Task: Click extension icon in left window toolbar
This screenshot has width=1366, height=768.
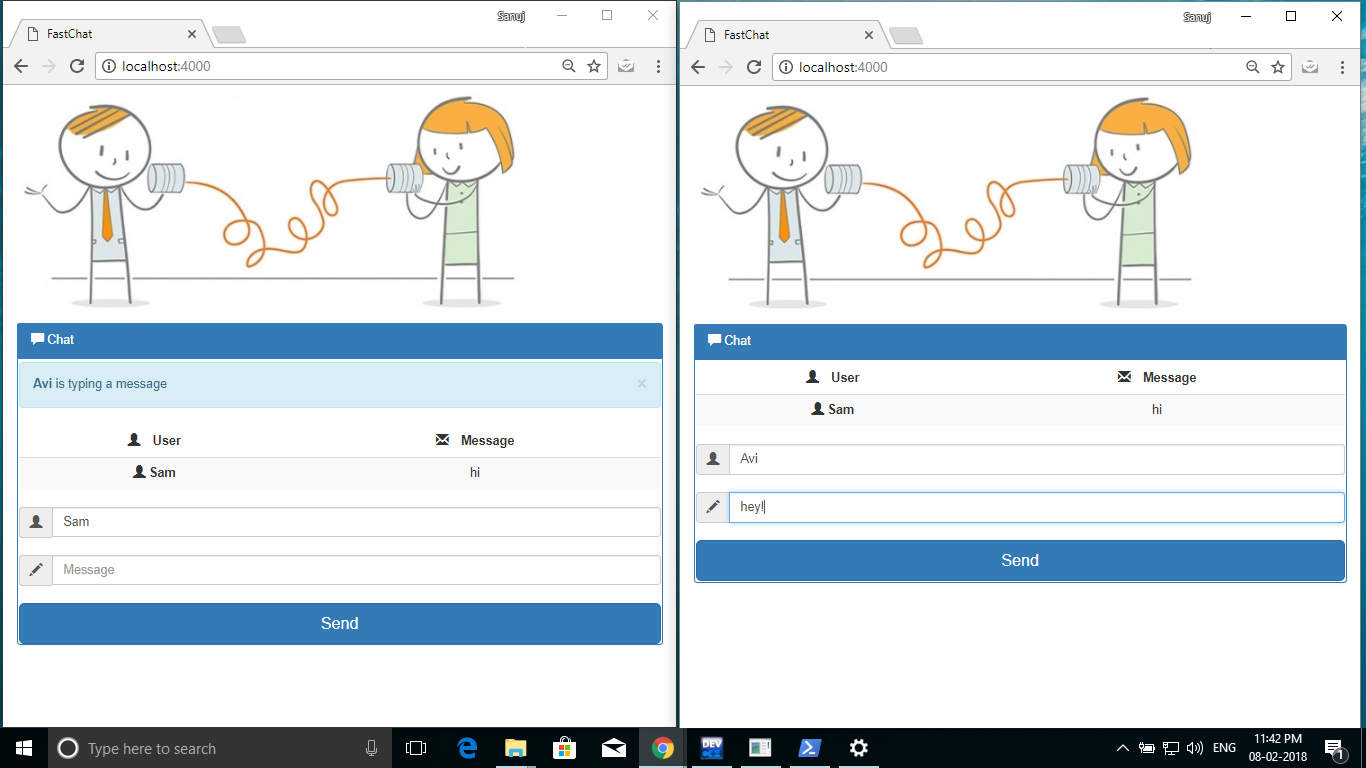Action: (x=626, y=66)
